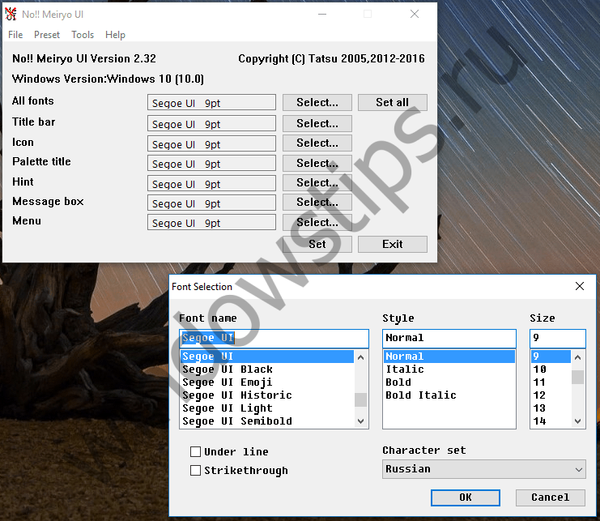Click Select... for All fonts
This screenshot has height=521, width=600.
(x=317, y=103)
